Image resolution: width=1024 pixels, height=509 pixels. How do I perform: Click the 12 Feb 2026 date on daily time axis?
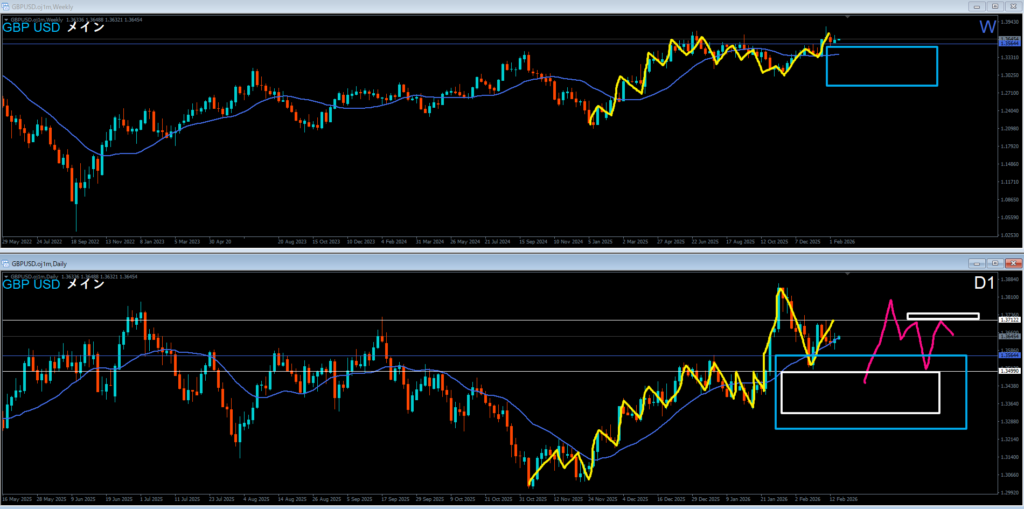[843, 499]
